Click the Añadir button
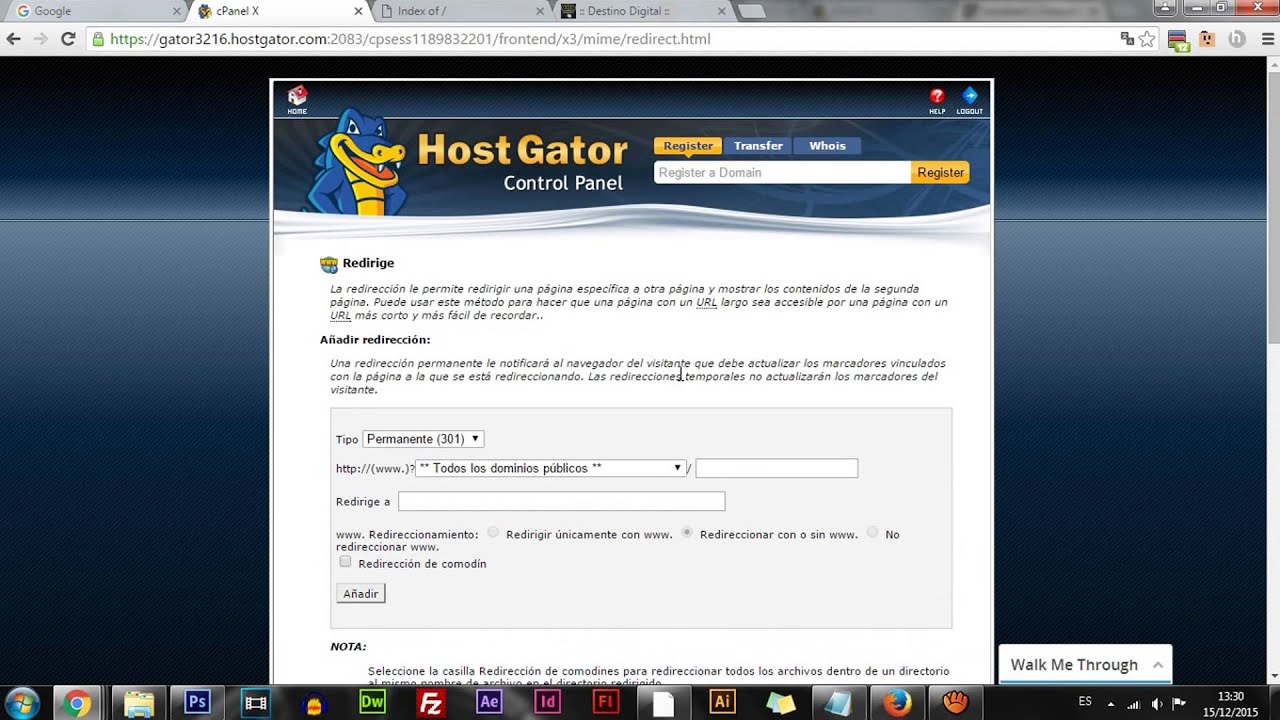The width and height of the screenshot is (1280, 720). point(361,594)
